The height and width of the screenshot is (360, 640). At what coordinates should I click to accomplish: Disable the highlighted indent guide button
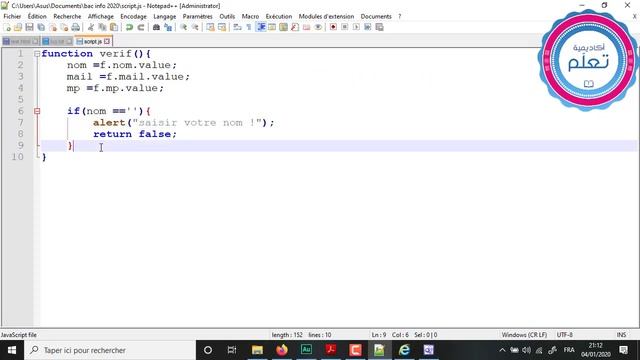(x=260, y=27)
